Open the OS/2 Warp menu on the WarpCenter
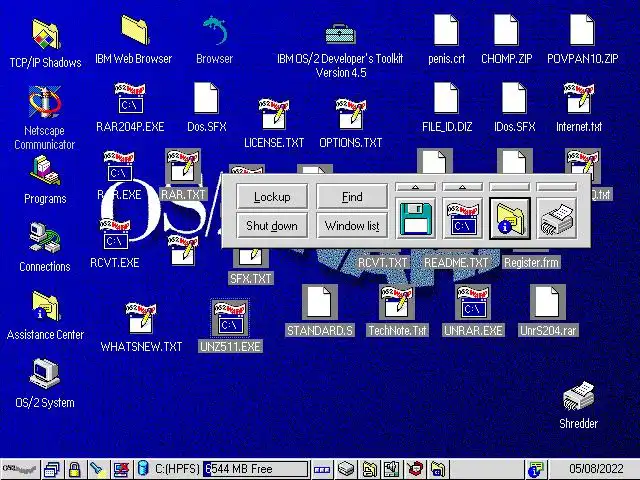640x480 pixels. (x=20, y=469)
